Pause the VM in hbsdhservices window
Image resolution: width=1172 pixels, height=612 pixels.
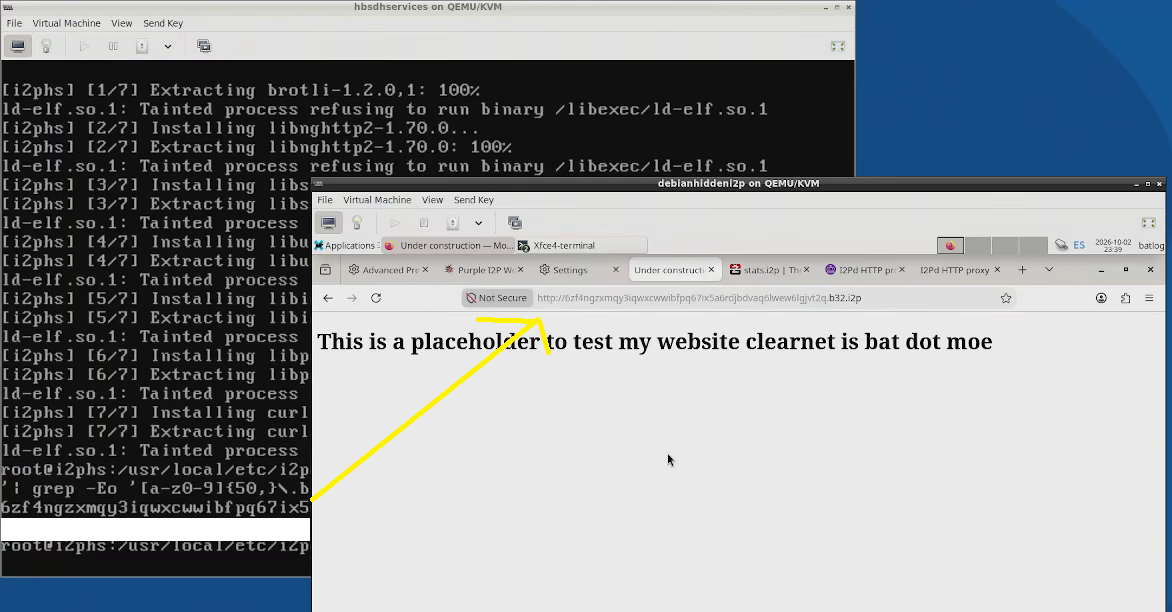[x=113, y=46]
